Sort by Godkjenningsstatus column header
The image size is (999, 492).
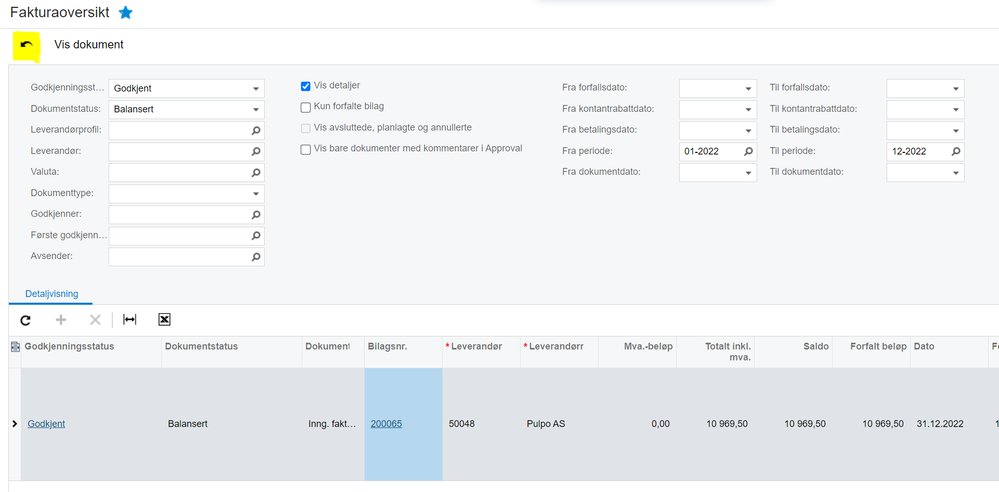(x=91, y=352)
